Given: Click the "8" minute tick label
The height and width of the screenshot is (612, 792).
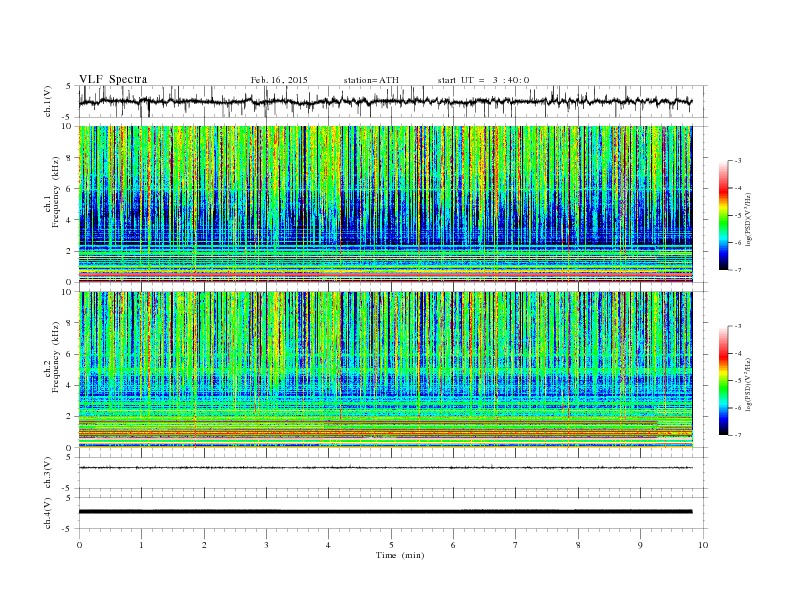Looking at the screenshot, I should [578, 545].
